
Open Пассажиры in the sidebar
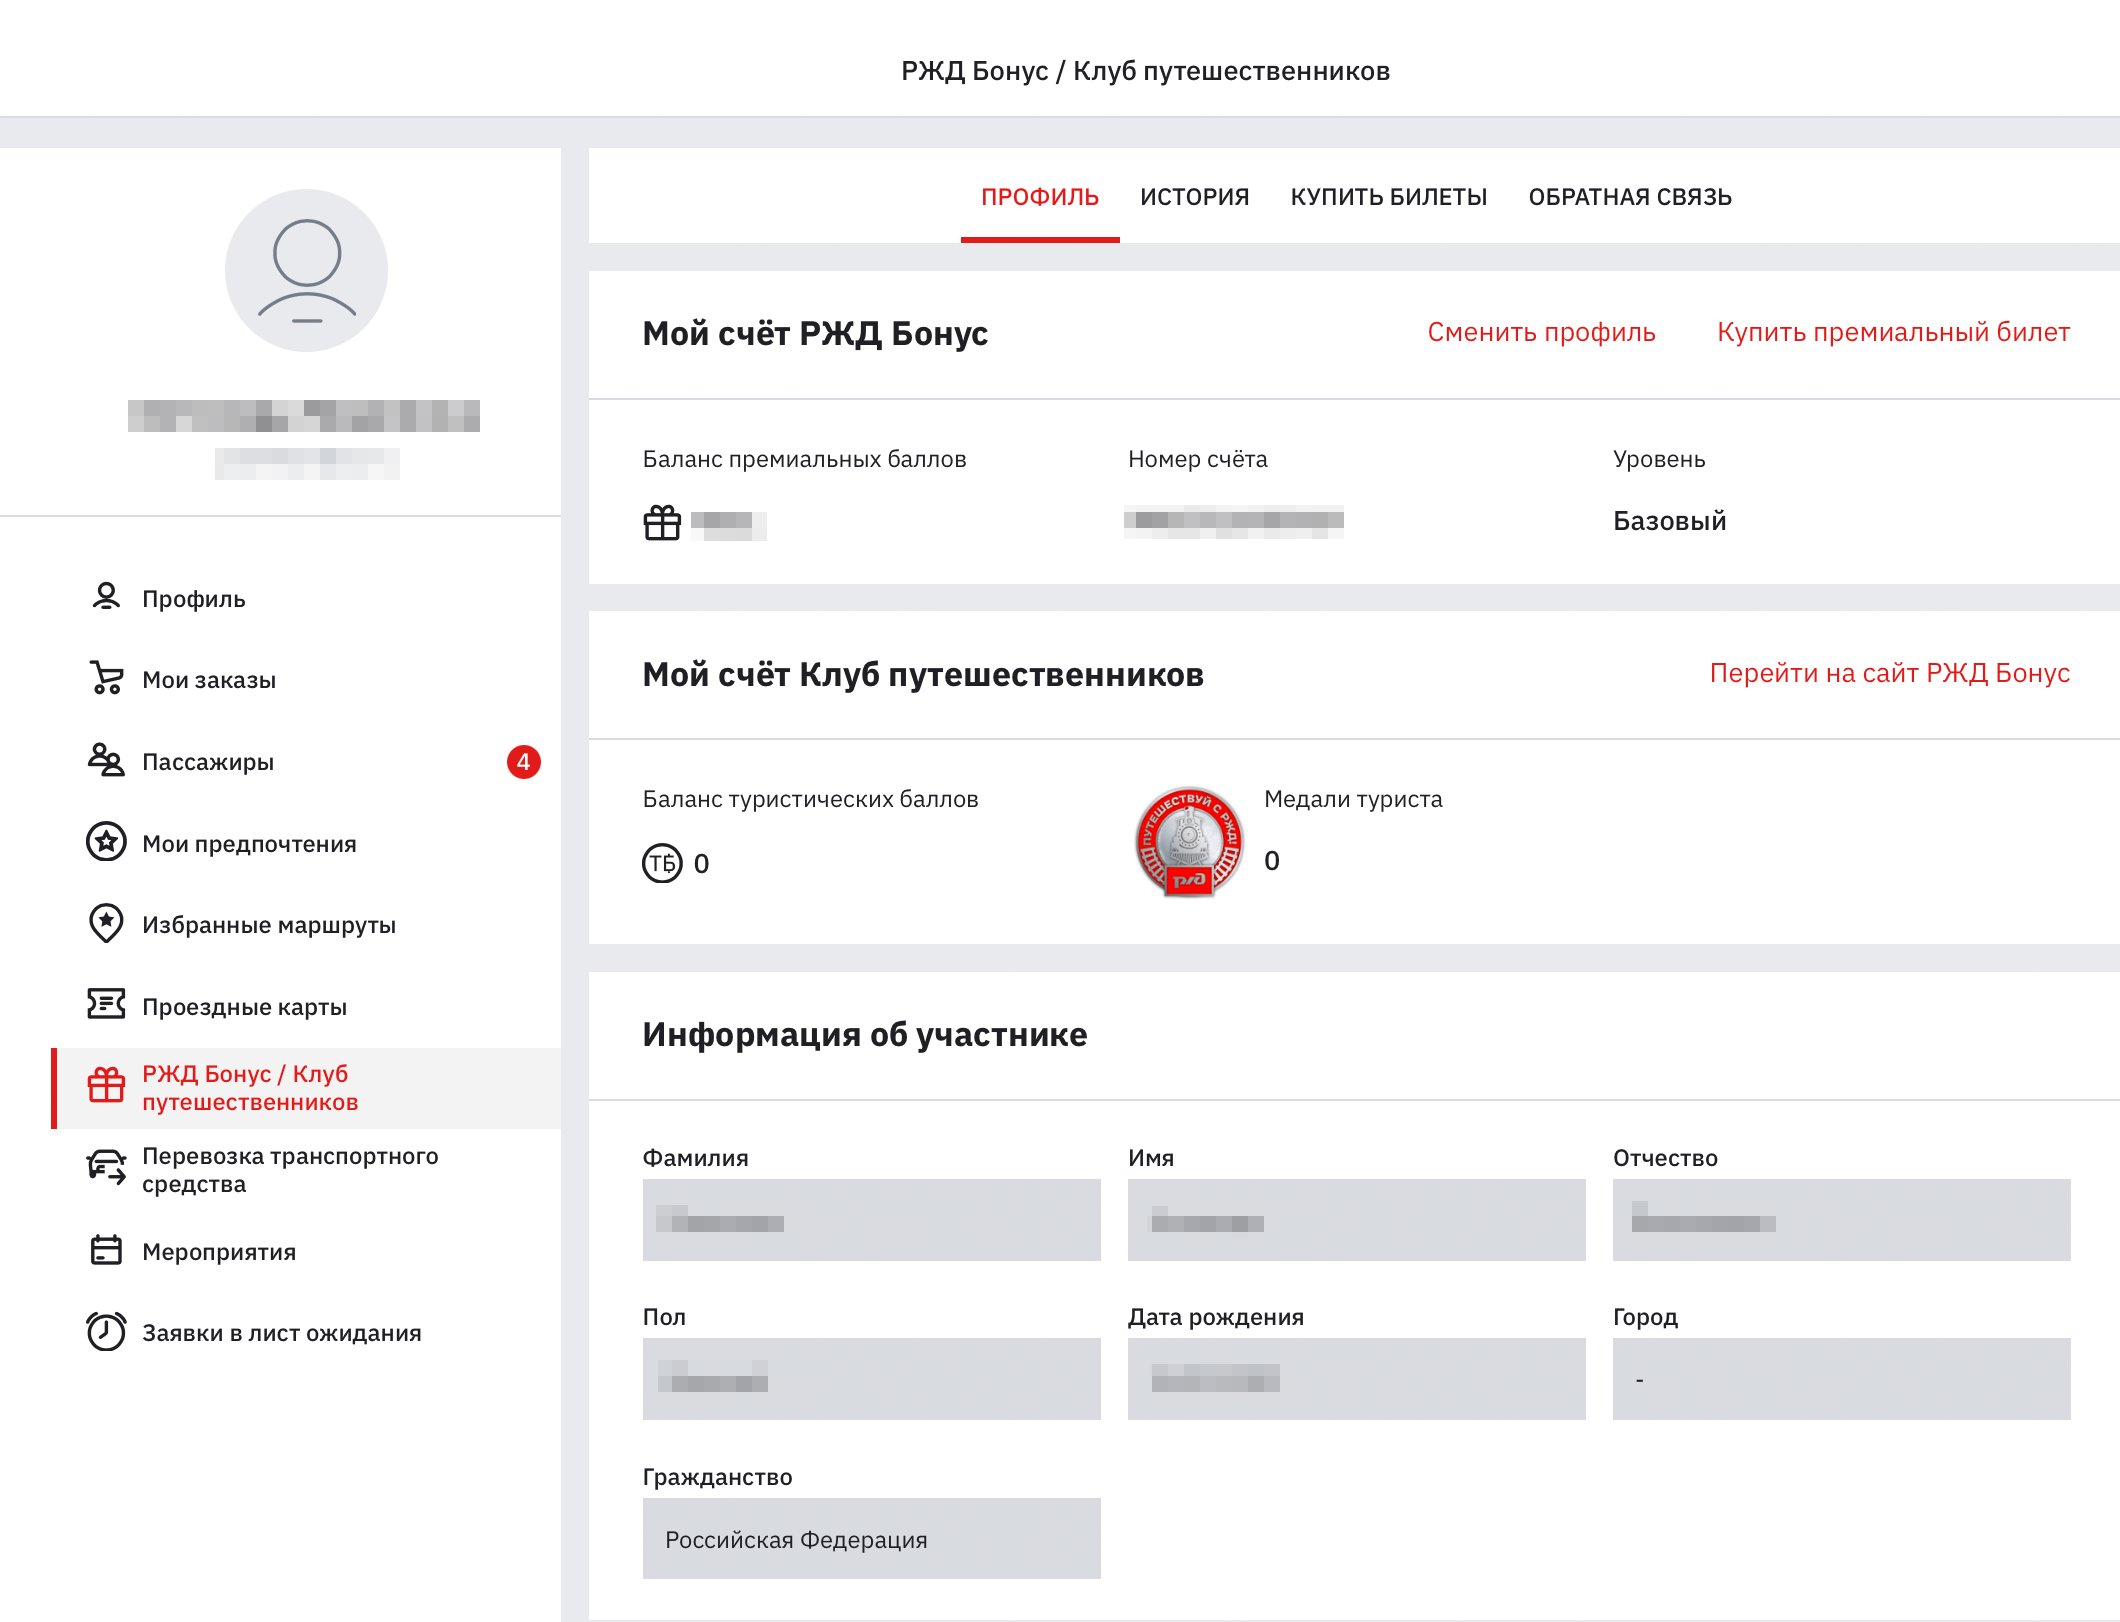[x=305, y=761]
